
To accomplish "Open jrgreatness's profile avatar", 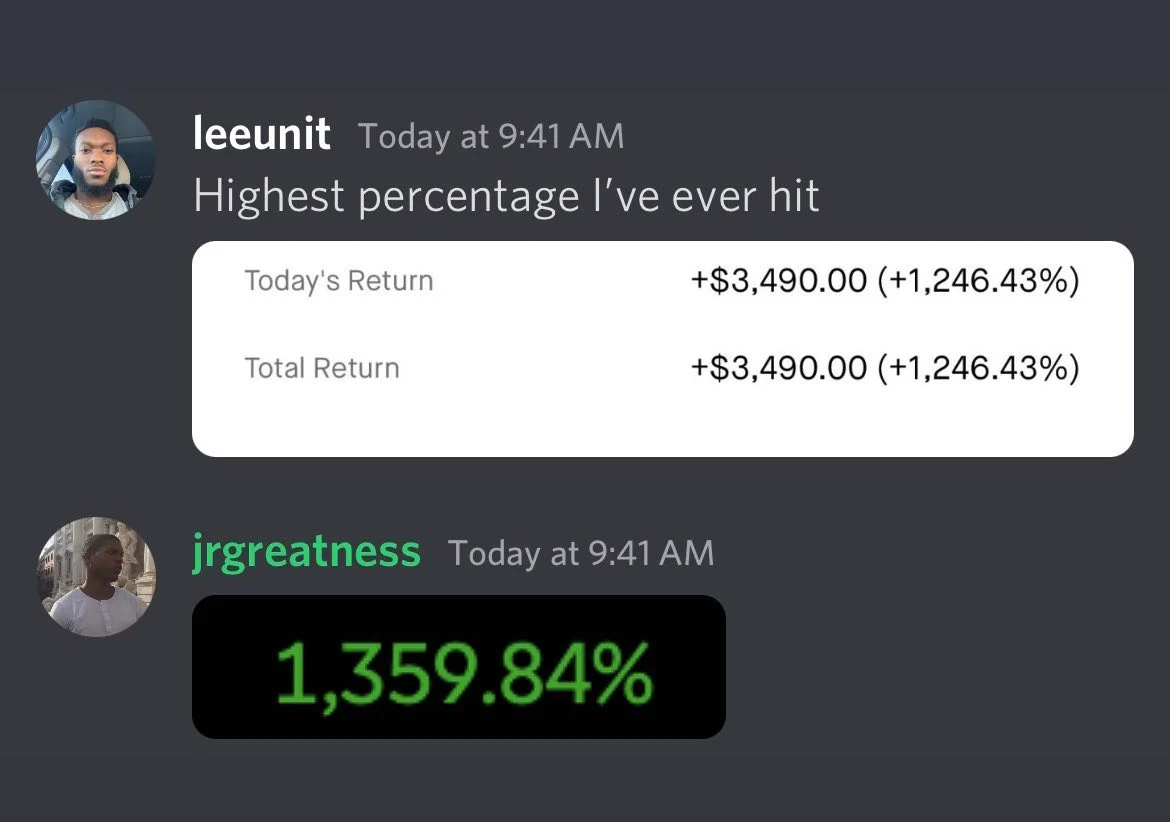I will (x=96, y=577).
